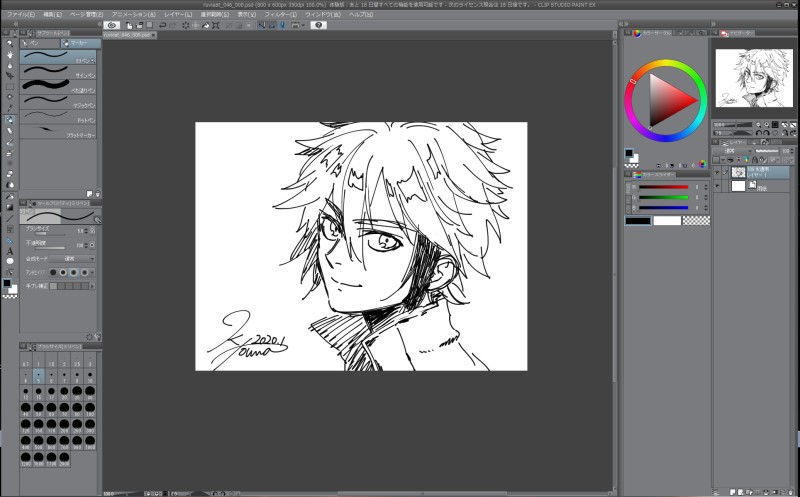Click the Undo arrow icon

pyautogui.click(x=163, y=25)
